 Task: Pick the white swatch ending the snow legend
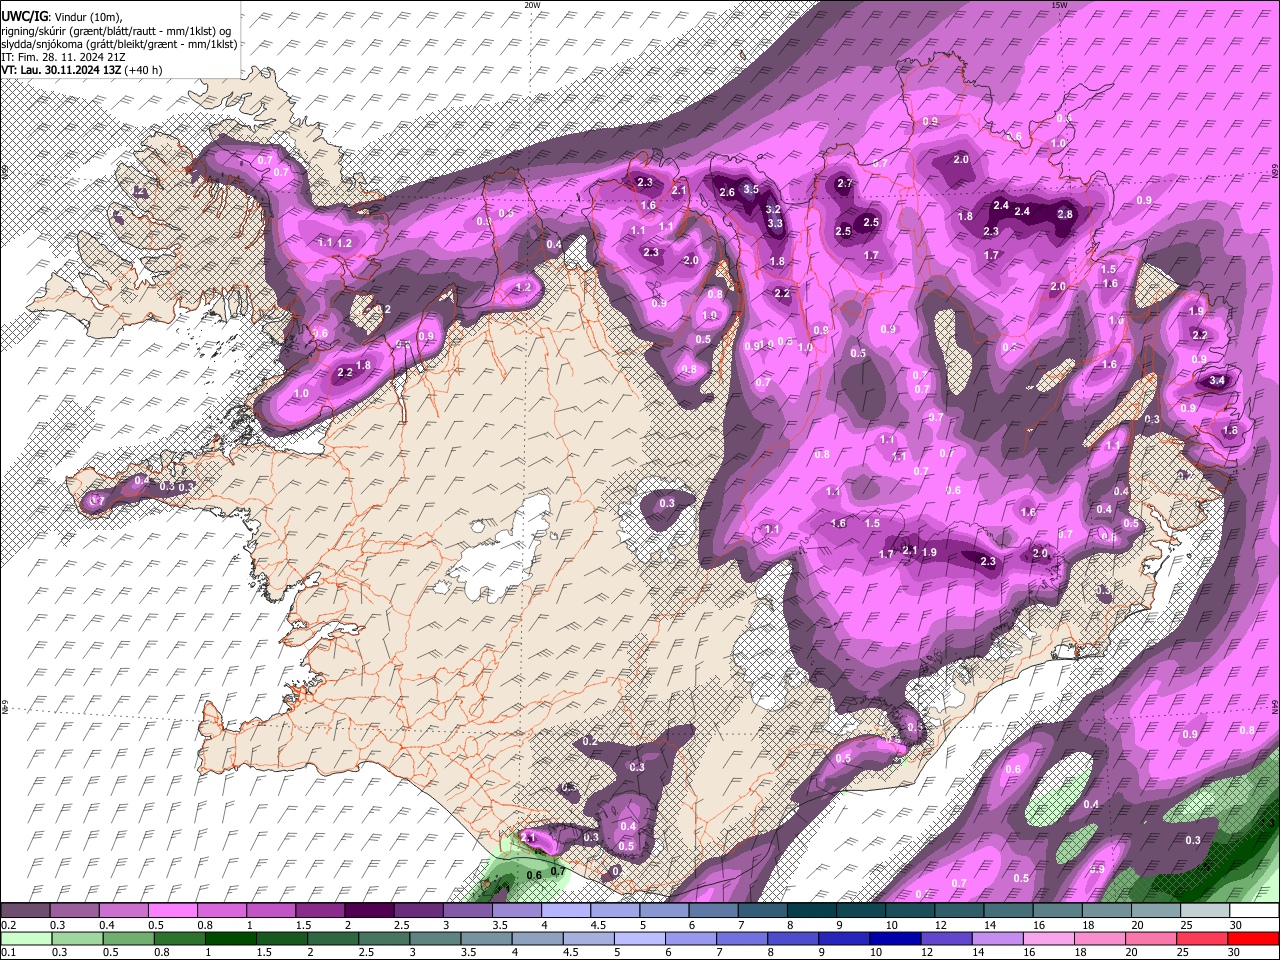tap(1253, 910)
